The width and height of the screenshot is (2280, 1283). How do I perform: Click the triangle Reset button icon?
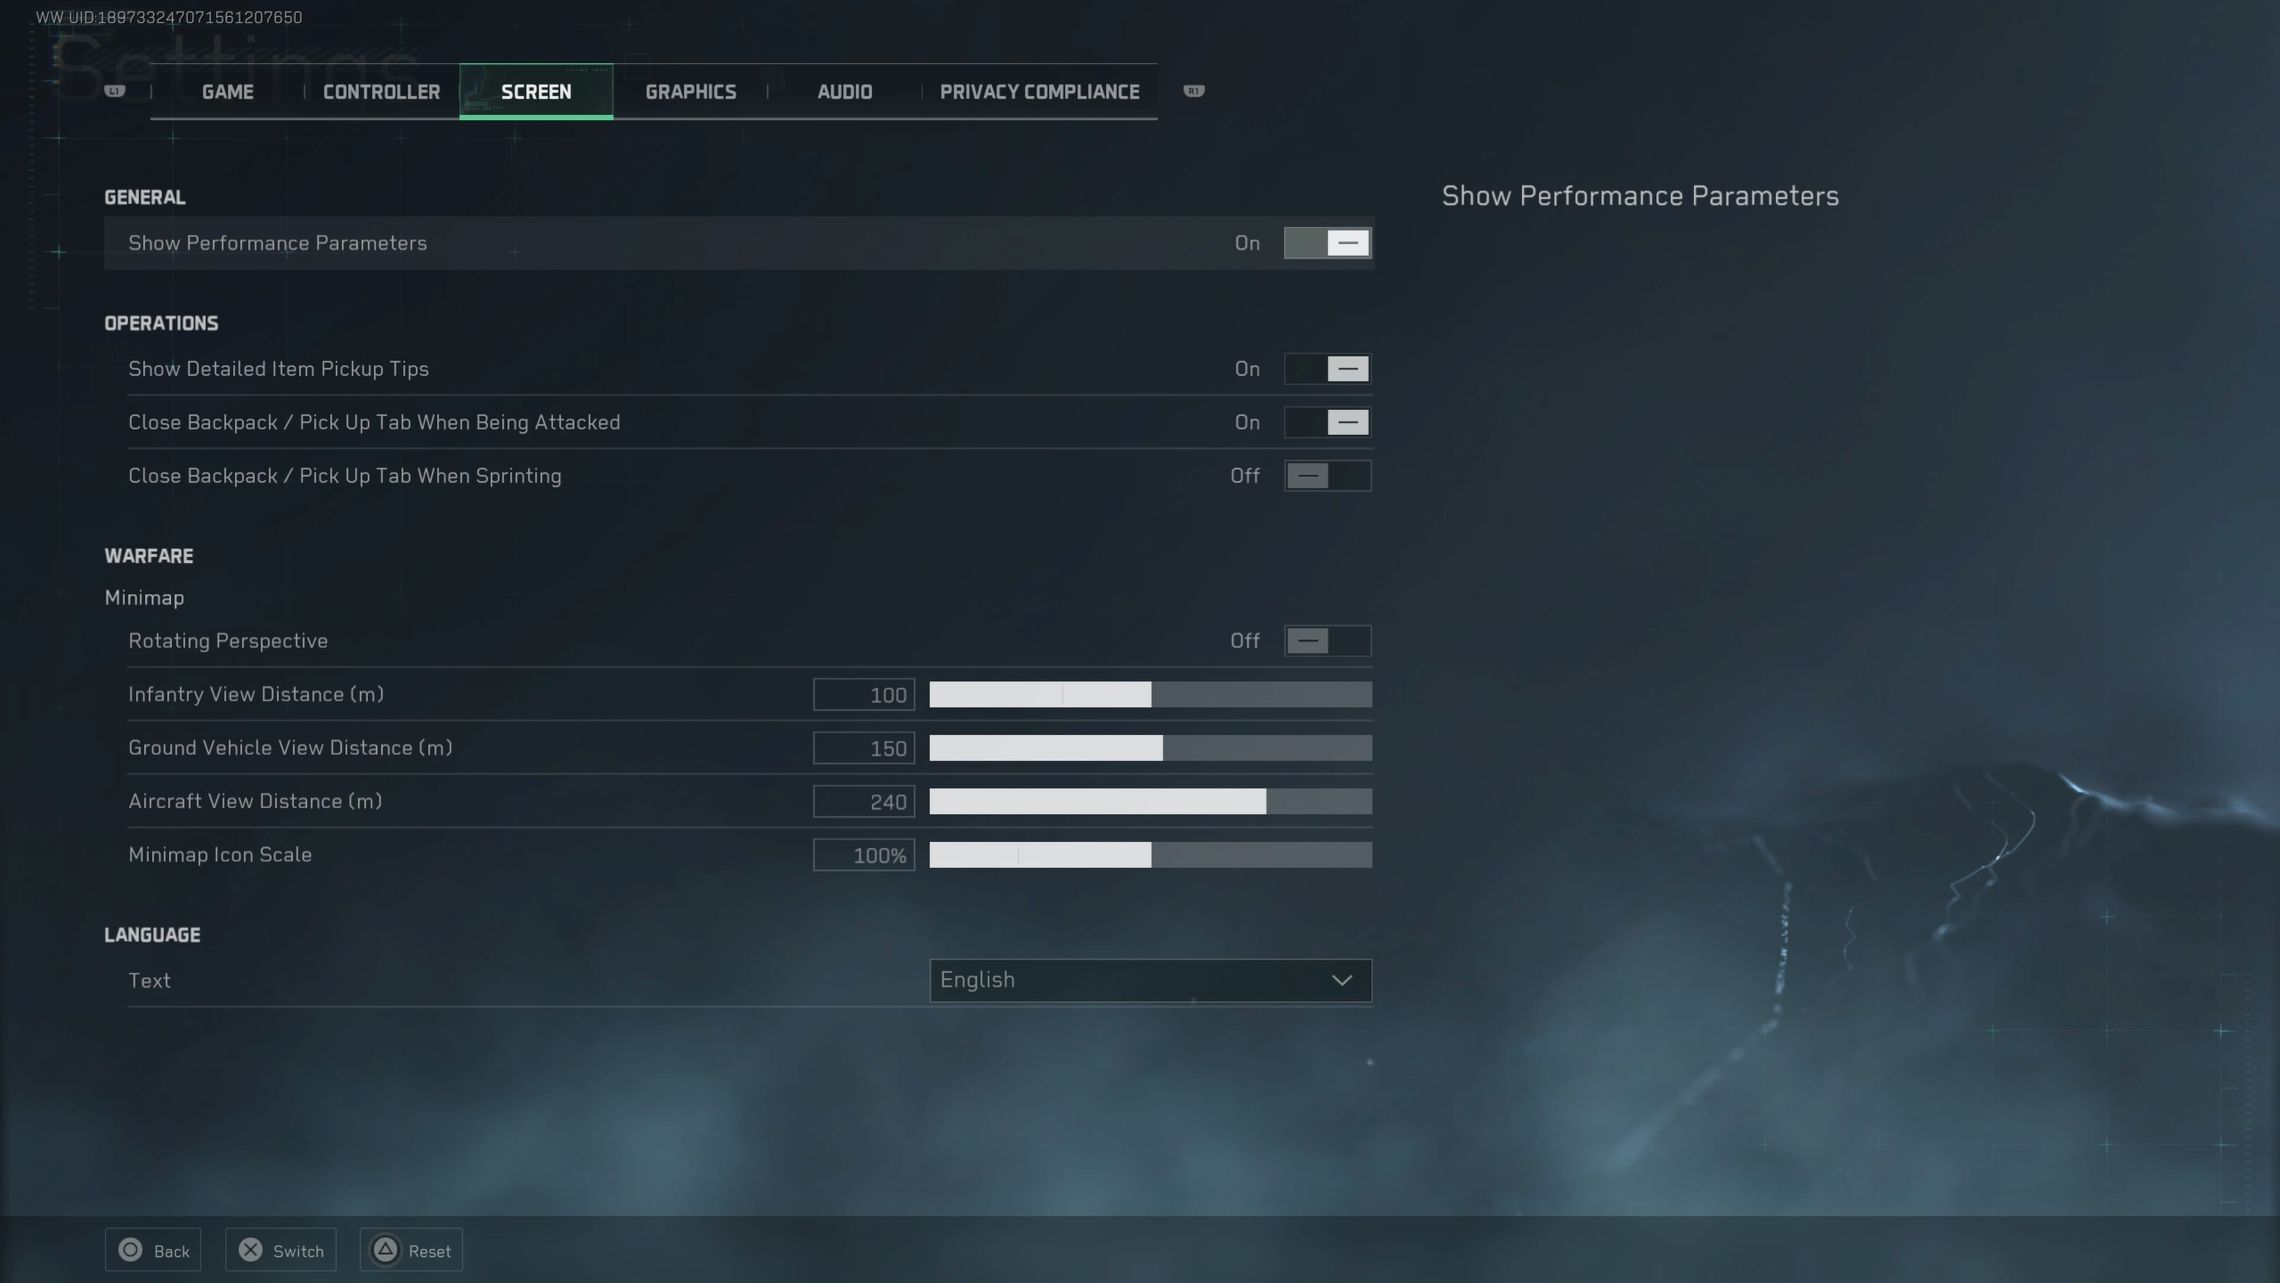[385, 1250]
